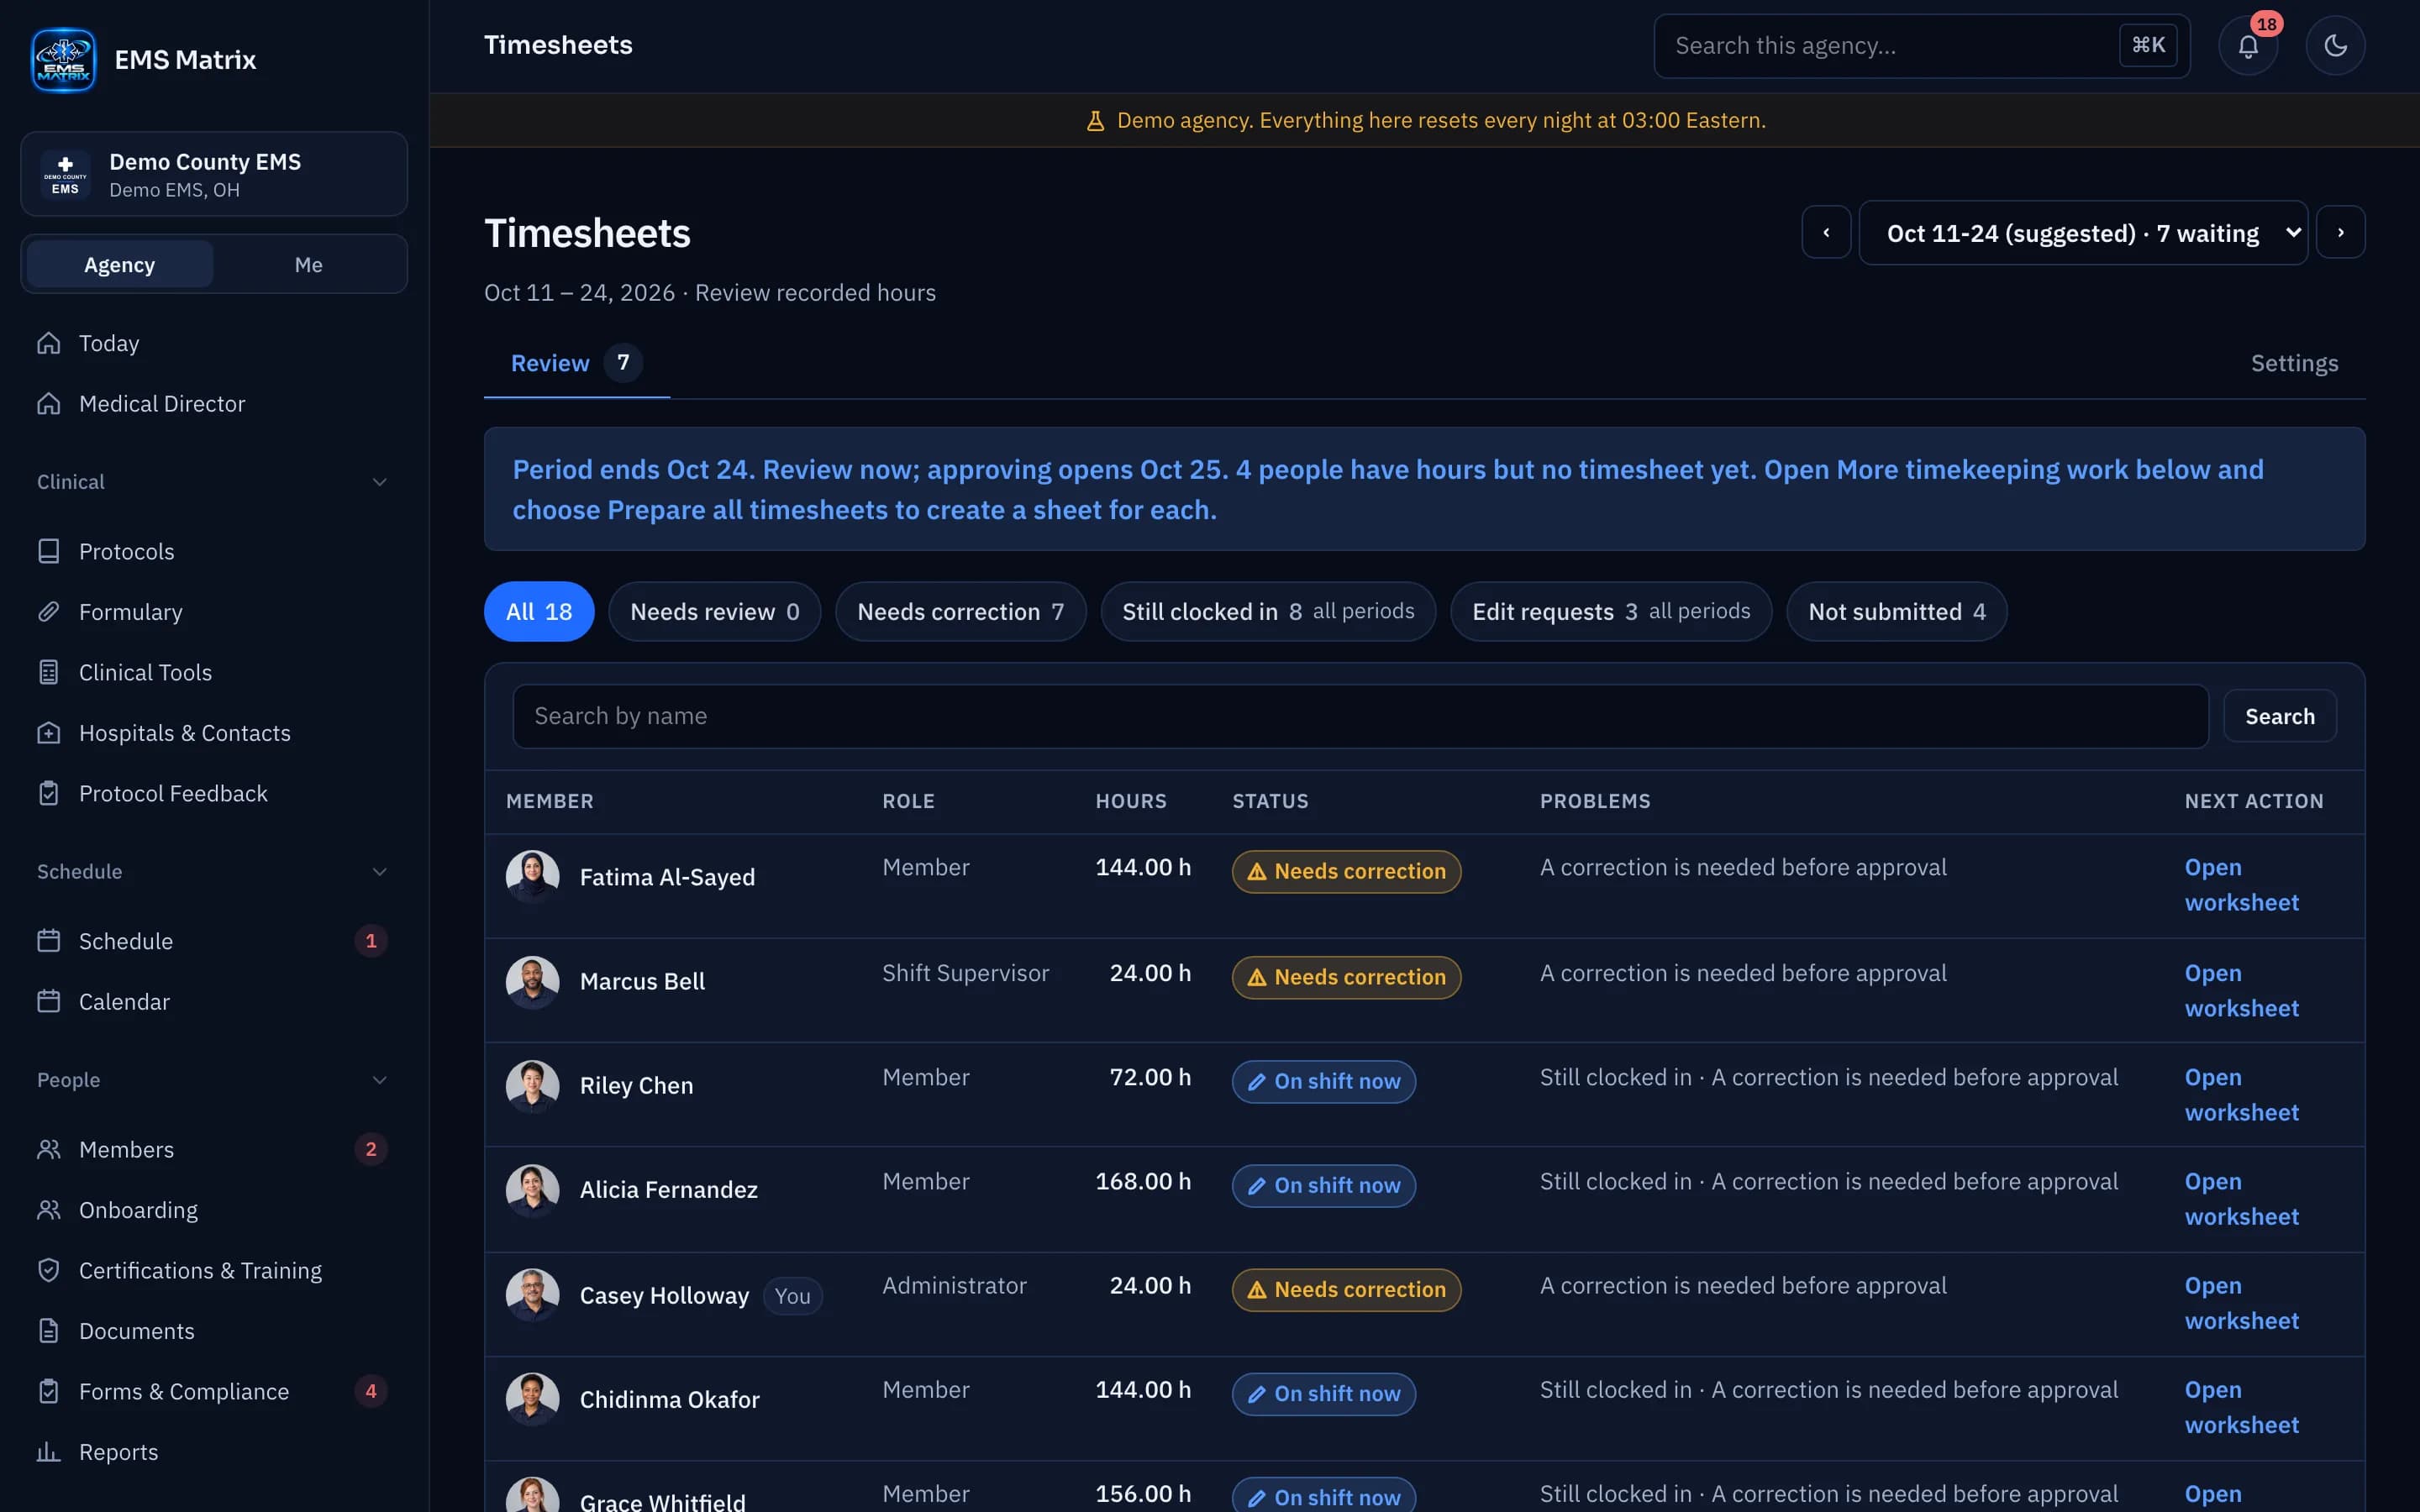Open Members people icon
Image resolution: width=2420 pixels, height=1512 pixels.
coord(49,1149)
